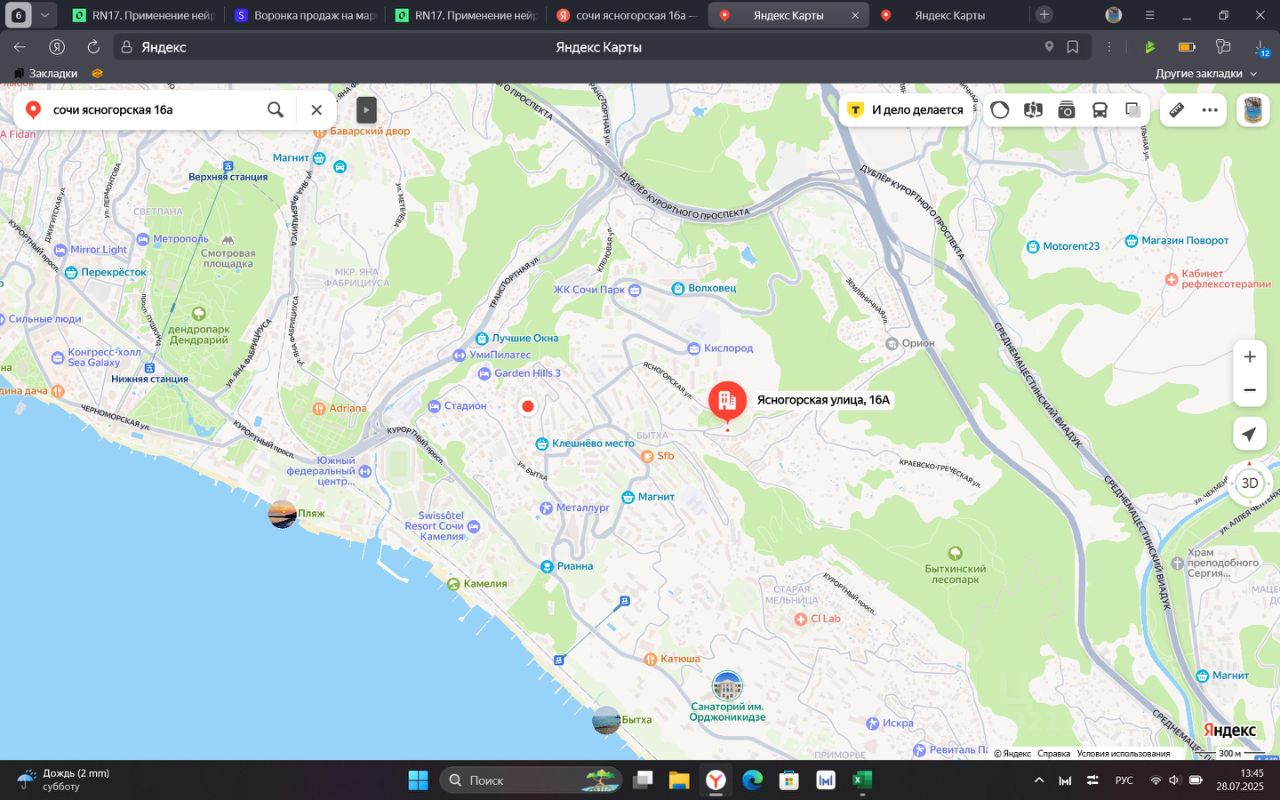Go back to the previous page
This screenshot has height=800, width=1280.
20,47
